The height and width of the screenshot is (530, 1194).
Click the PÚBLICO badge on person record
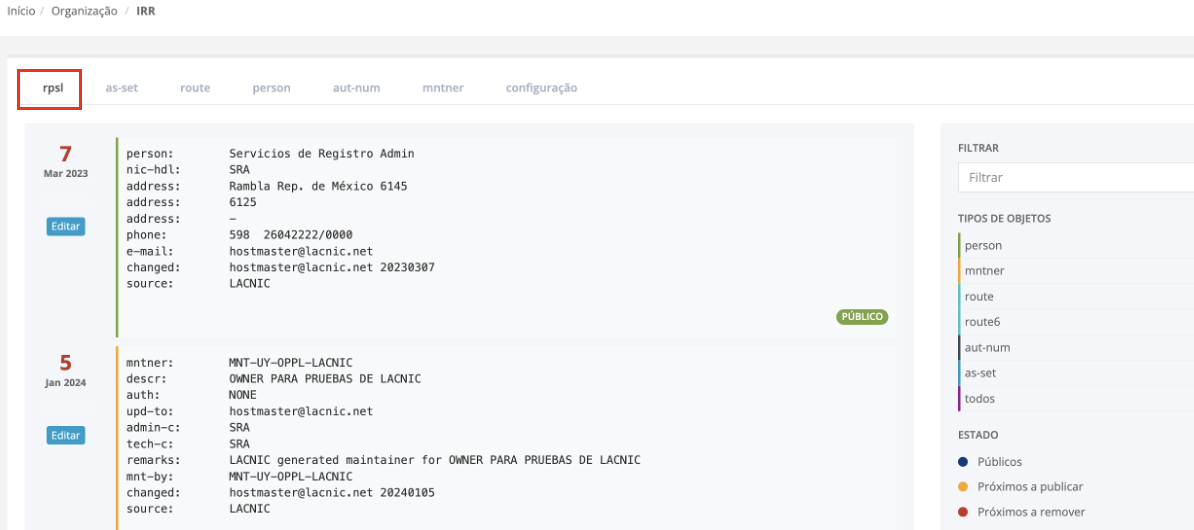(x=862, y=317)
